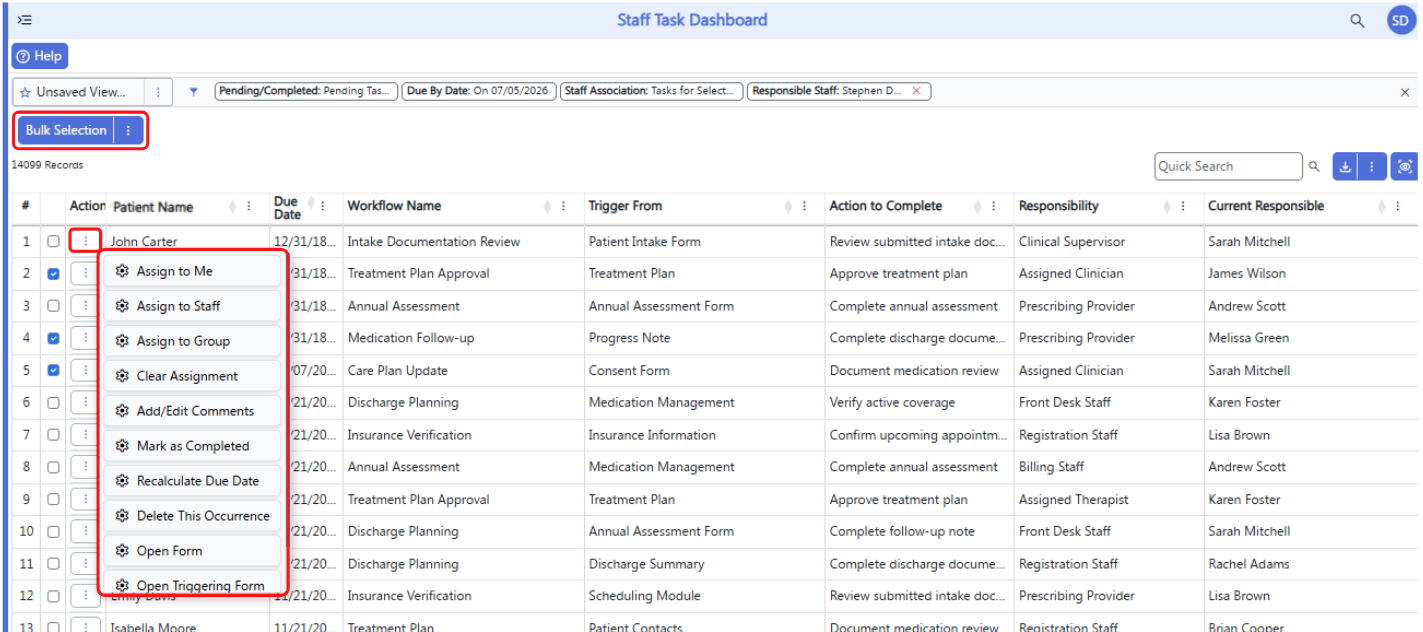Open the Staff Association filter chip

(651, 91)
